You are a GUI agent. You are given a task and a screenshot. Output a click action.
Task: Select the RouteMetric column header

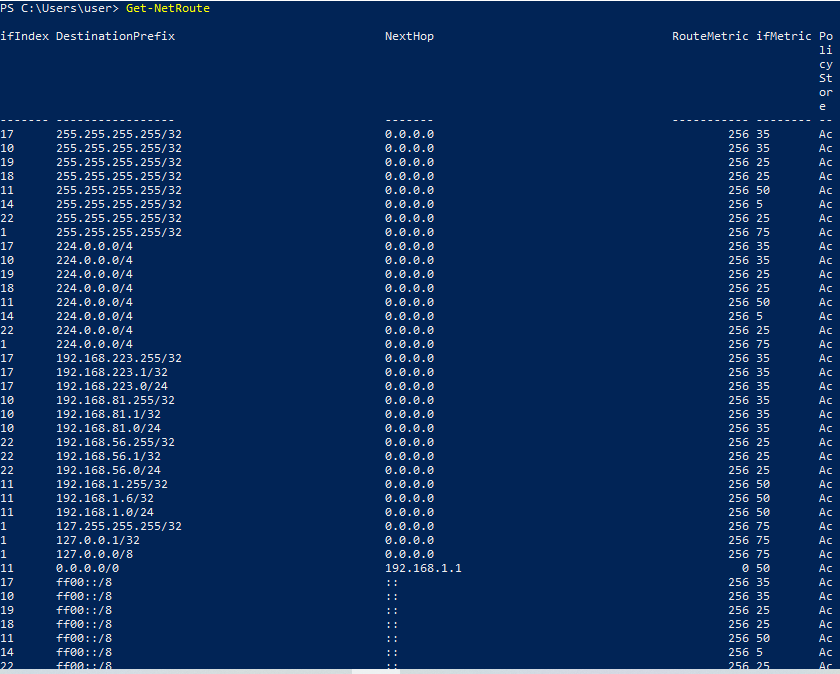click(x=710, y=36)
